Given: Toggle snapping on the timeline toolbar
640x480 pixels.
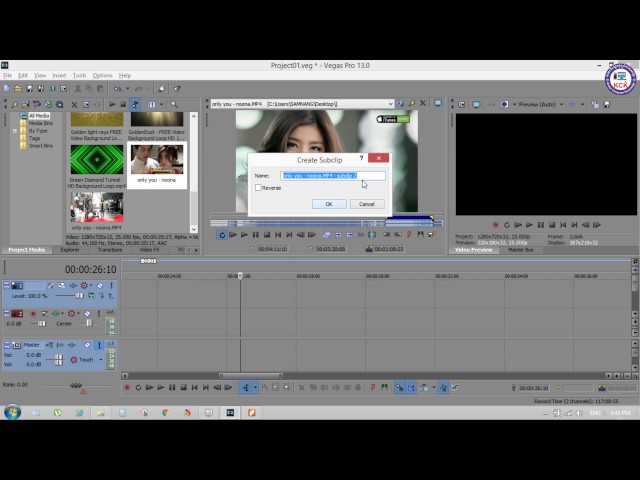Looking at the screenshot, I should point(399,387).
